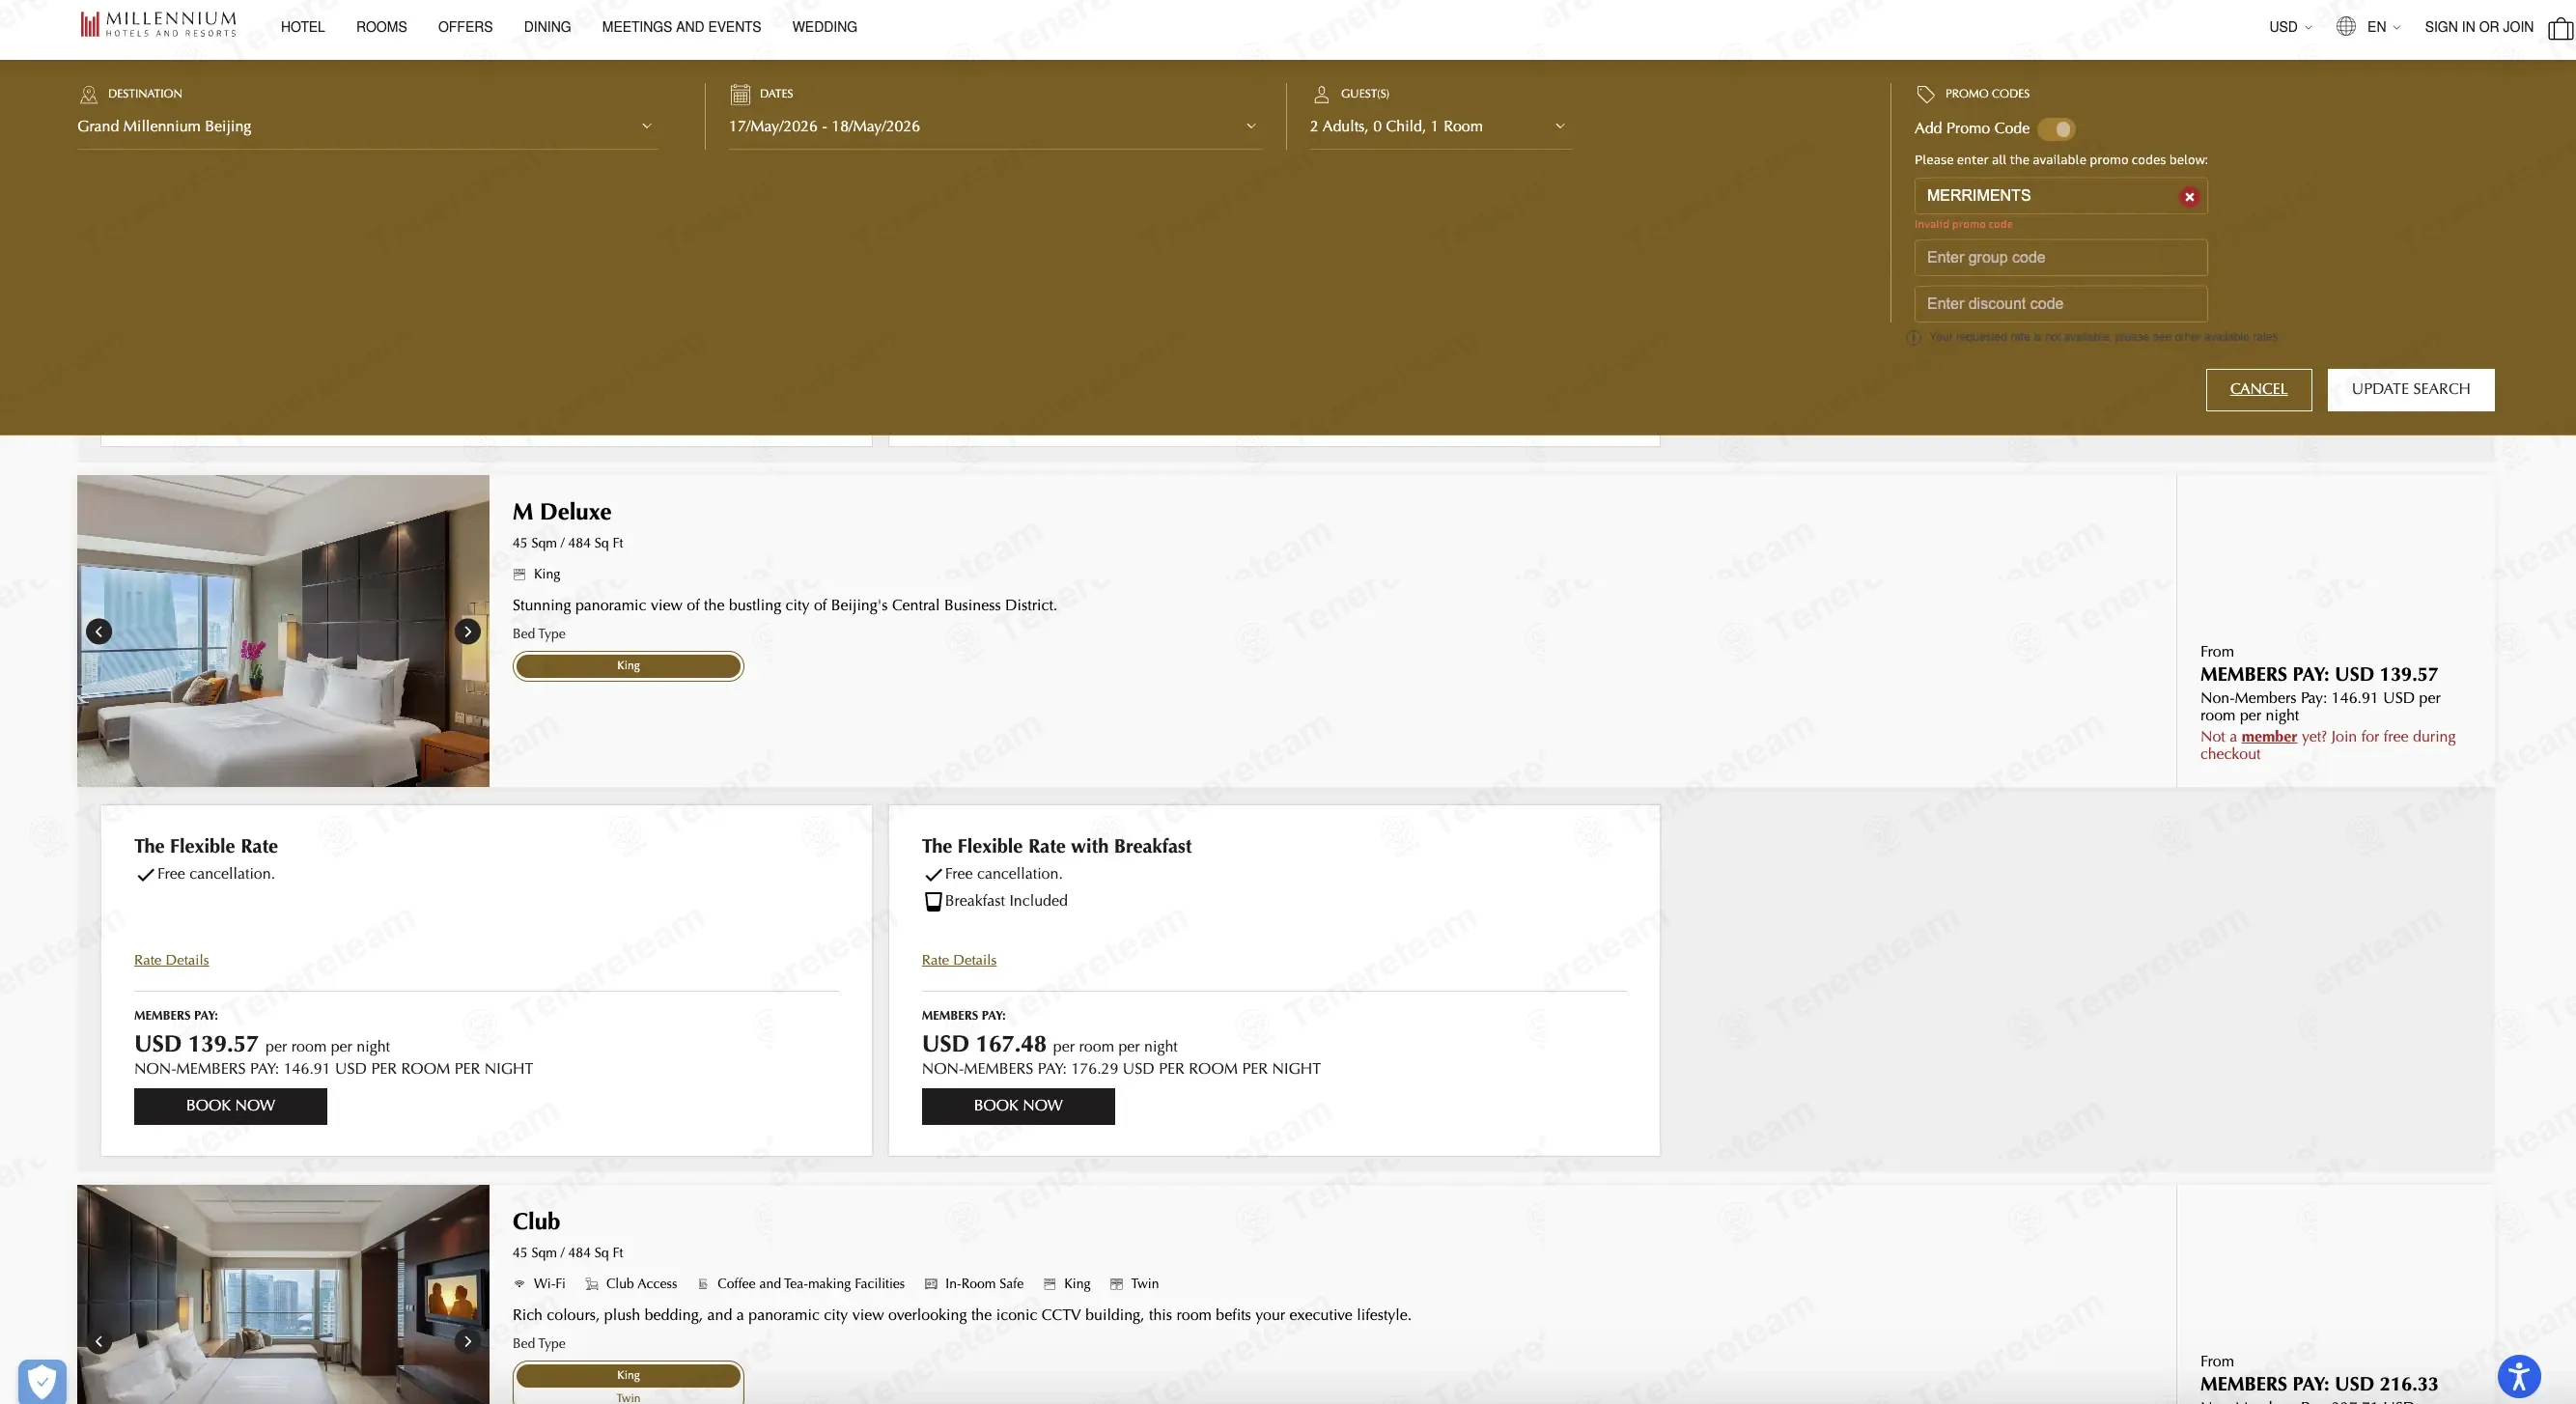Click the In-Room Safe amenity icon
This screenshot has height=1404, width=2576.
pos(931,1284)
